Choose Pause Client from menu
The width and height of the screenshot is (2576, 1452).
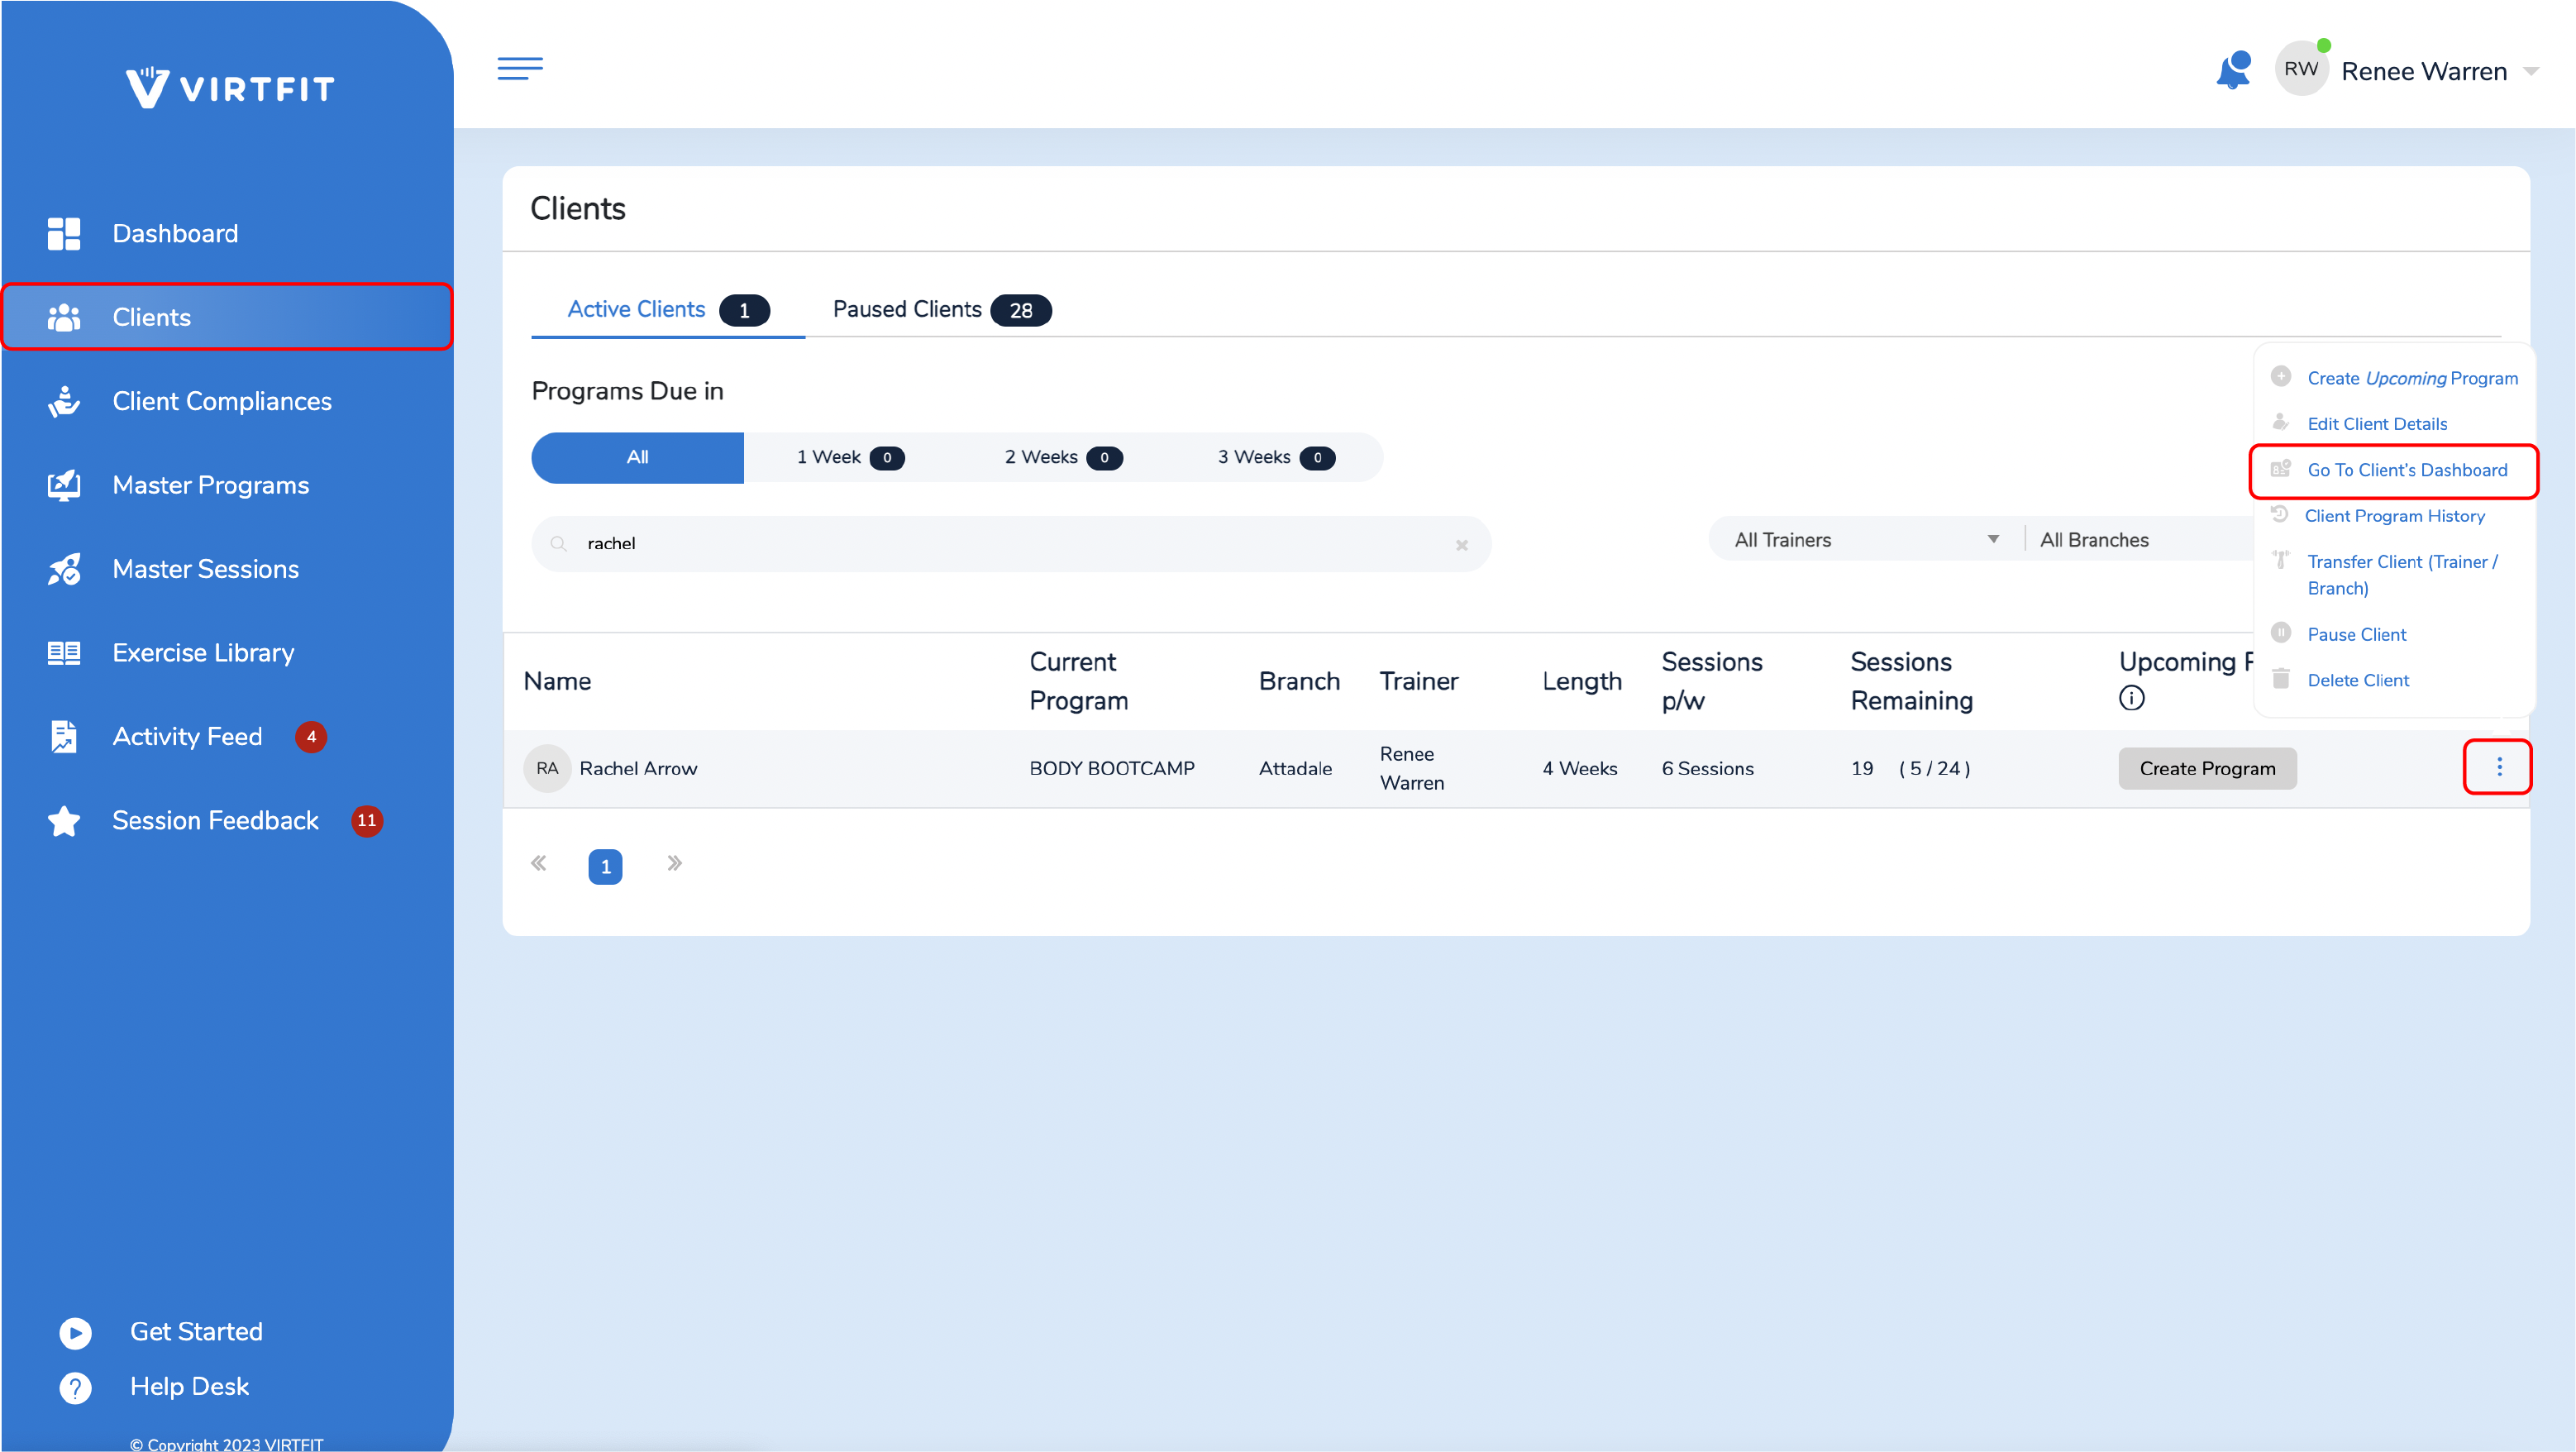2356,635
